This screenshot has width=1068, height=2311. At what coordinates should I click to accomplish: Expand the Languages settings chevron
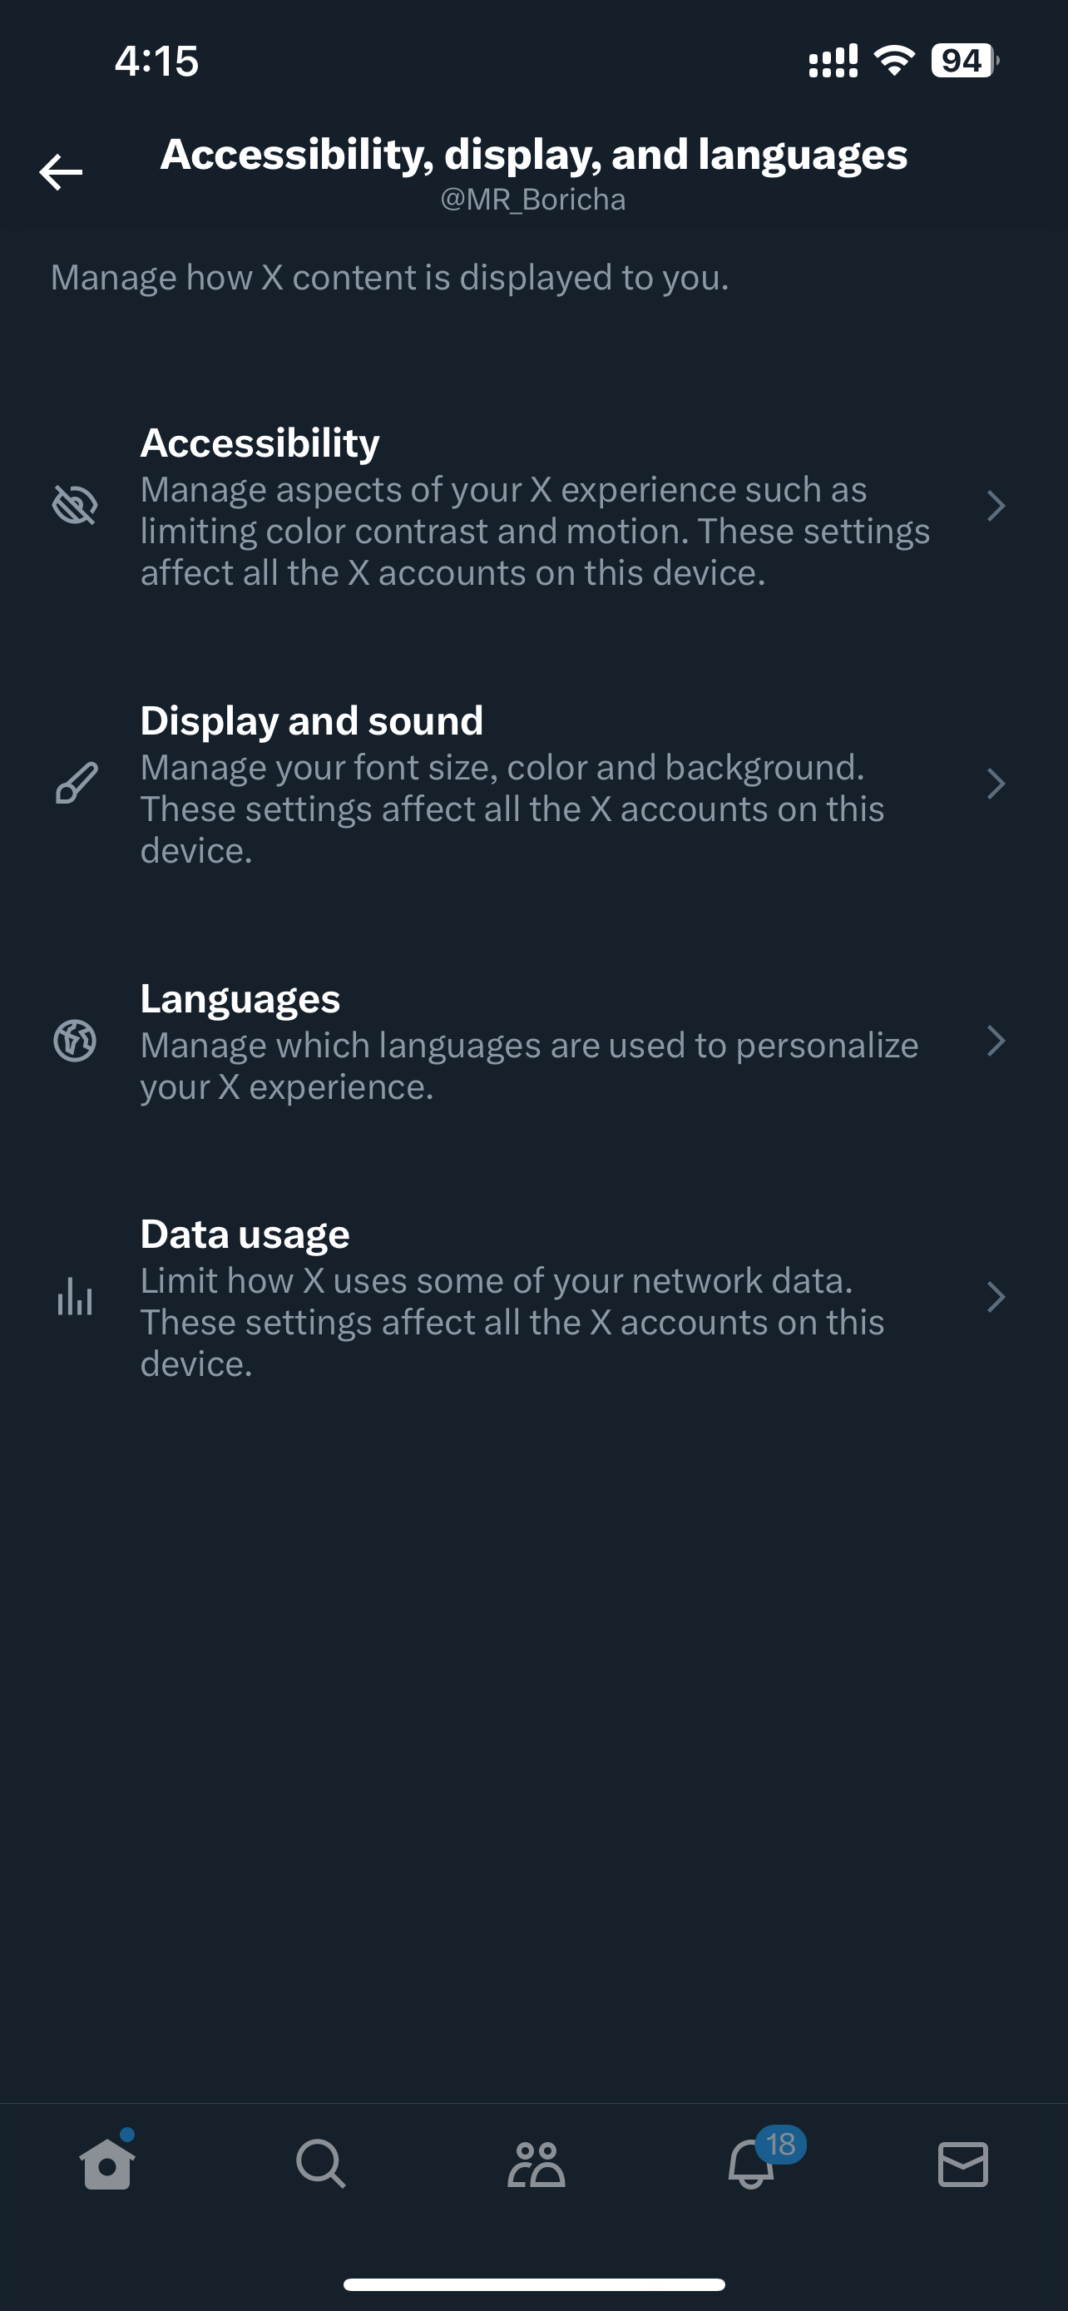pos(995,1042)
